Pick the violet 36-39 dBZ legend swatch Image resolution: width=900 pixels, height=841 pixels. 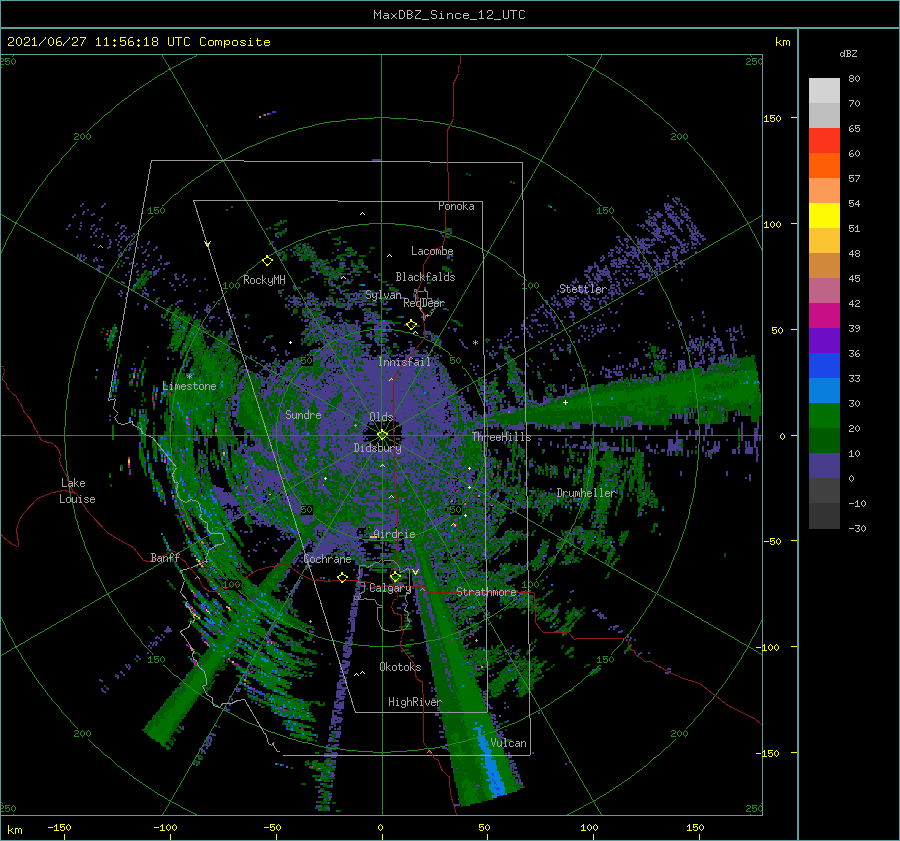click(x=824, y=341)
